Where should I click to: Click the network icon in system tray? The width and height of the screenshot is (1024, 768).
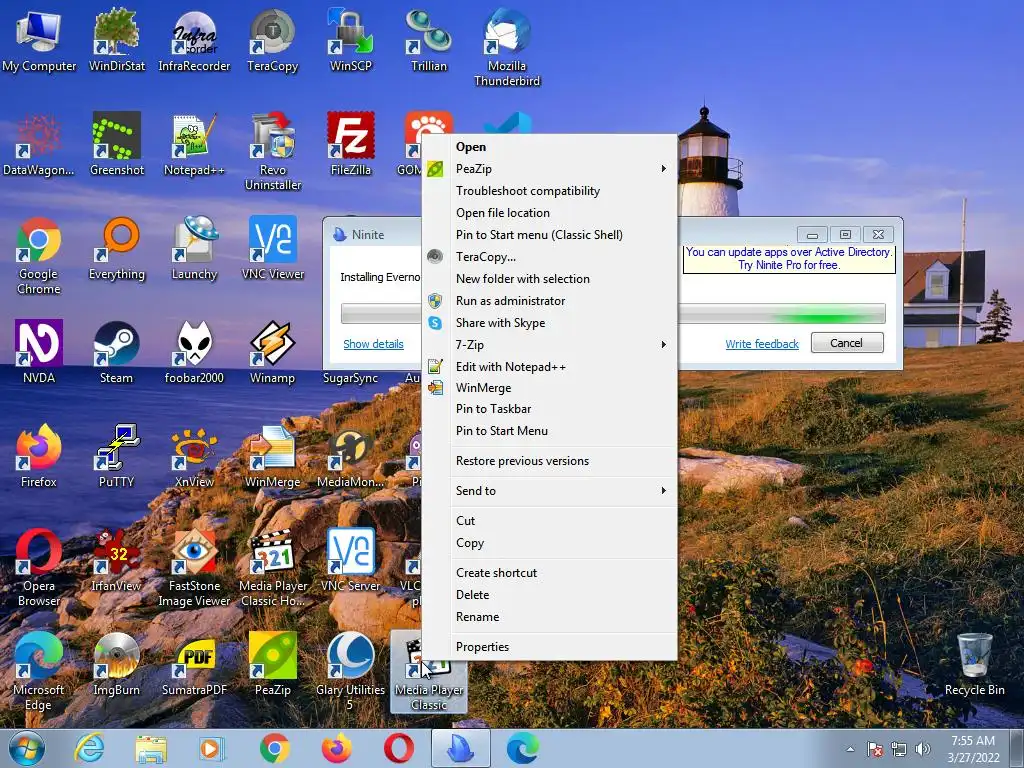[x=899, y=749]
